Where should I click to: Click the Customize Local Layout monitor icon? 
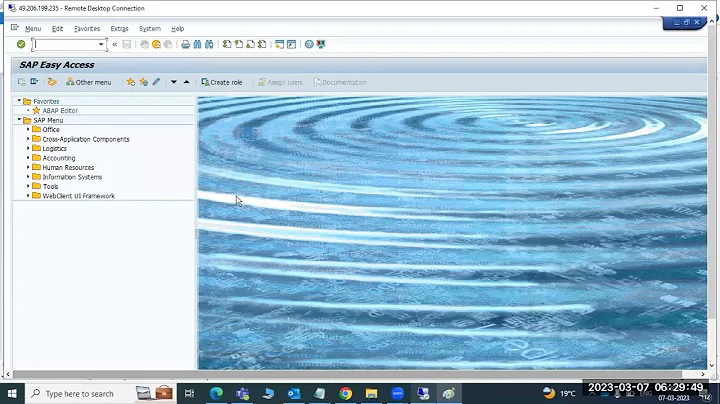pyautogui.click(x=321, y=44)
